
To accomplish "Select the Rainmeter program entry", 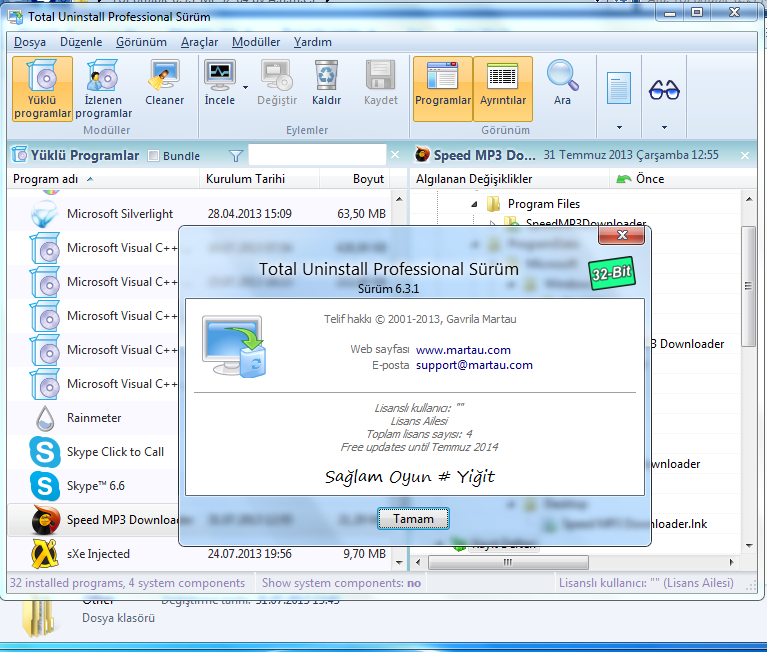I will (x=94, y=418).
